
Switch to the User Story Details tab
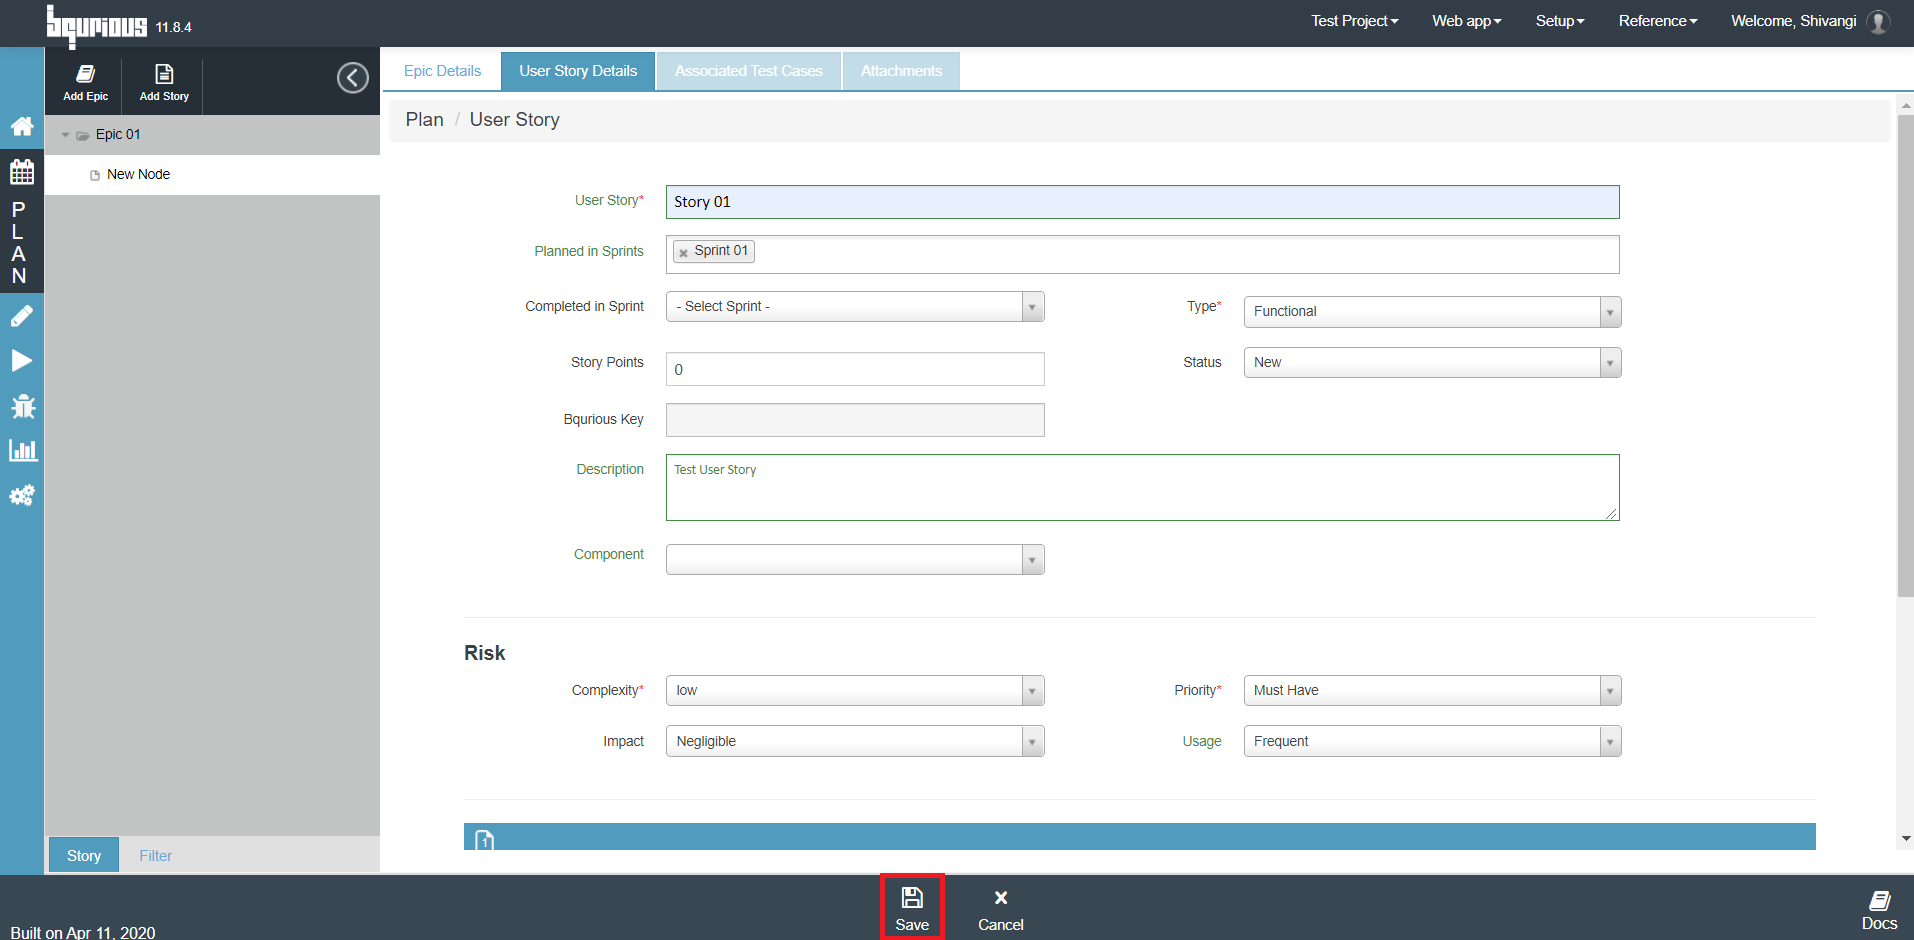point(578,71)
